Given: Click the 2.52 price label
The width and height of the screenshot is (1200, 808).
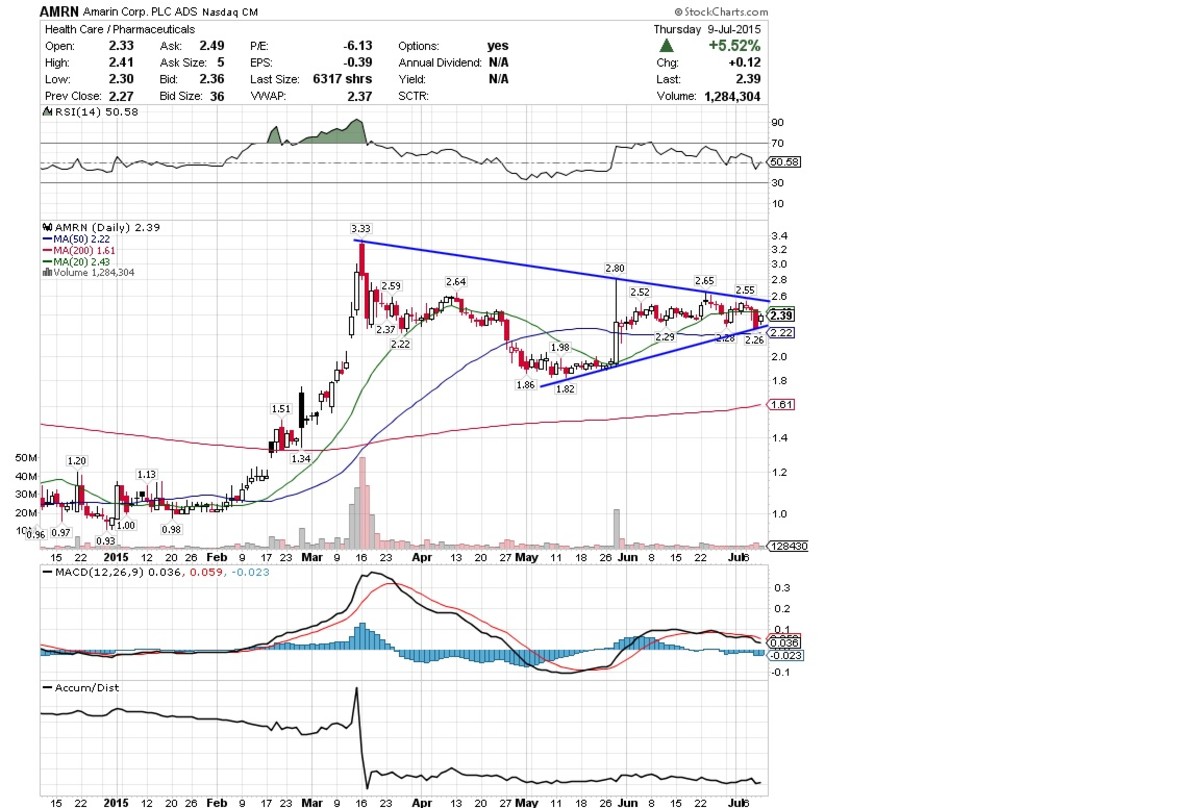Looking at the screenshot, I should (640, 291).
